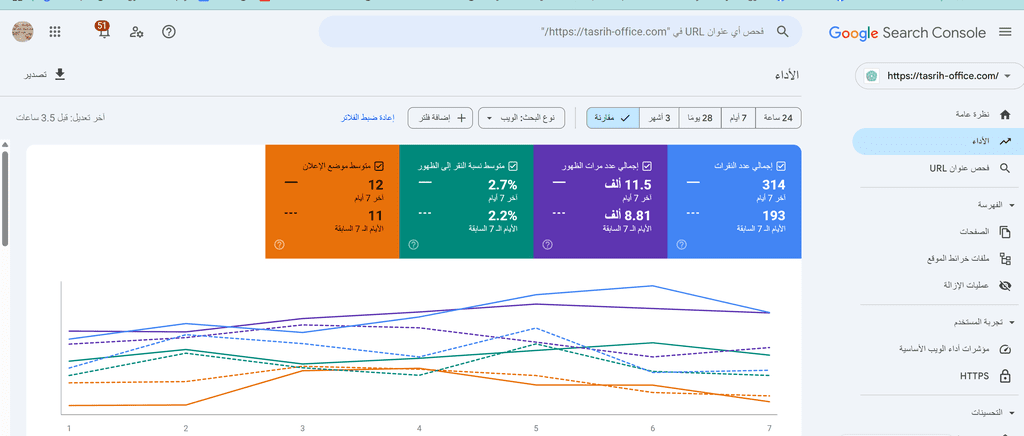Screen dimensions: 1024x436
Task: Click the 2.7% CTR value
Action: pos(503,185)
